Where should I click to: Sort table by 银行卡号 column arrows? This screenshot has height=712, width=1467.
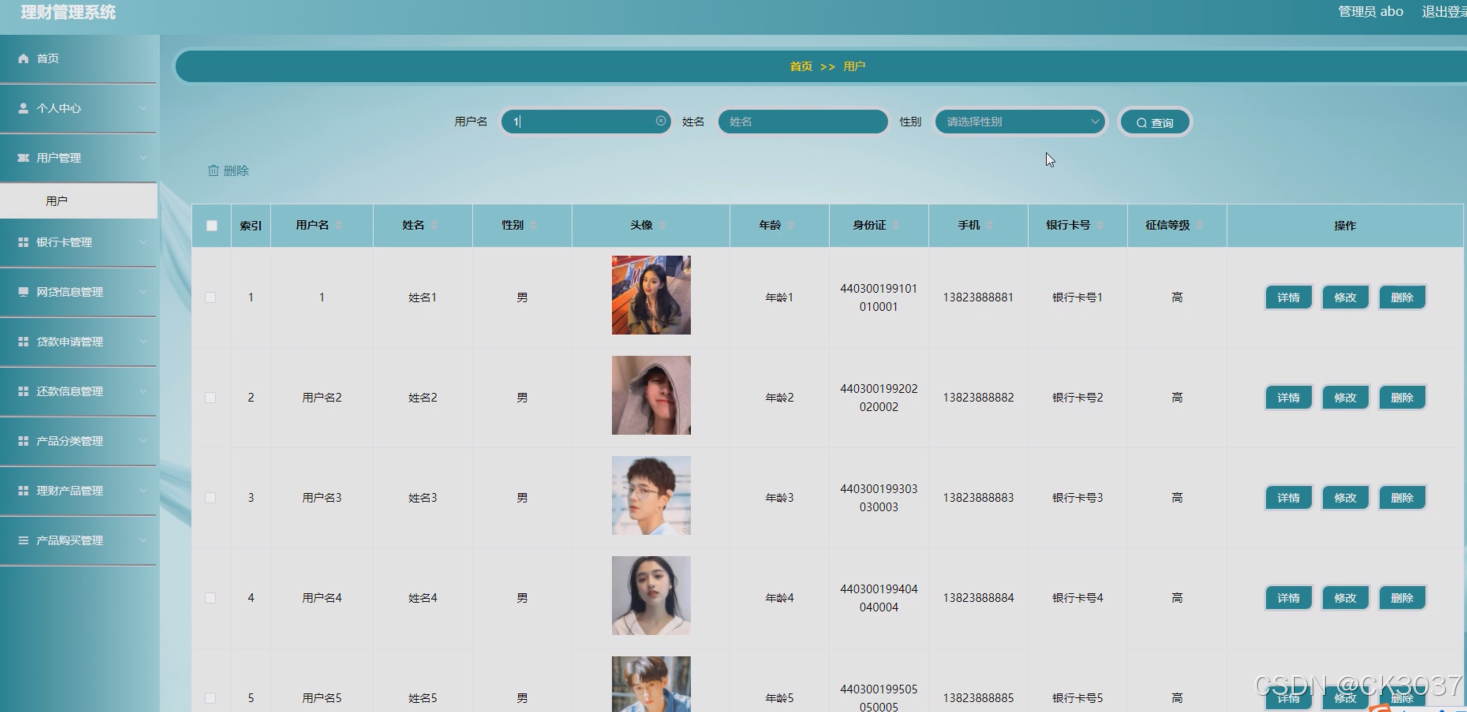tap(1099, 226)
